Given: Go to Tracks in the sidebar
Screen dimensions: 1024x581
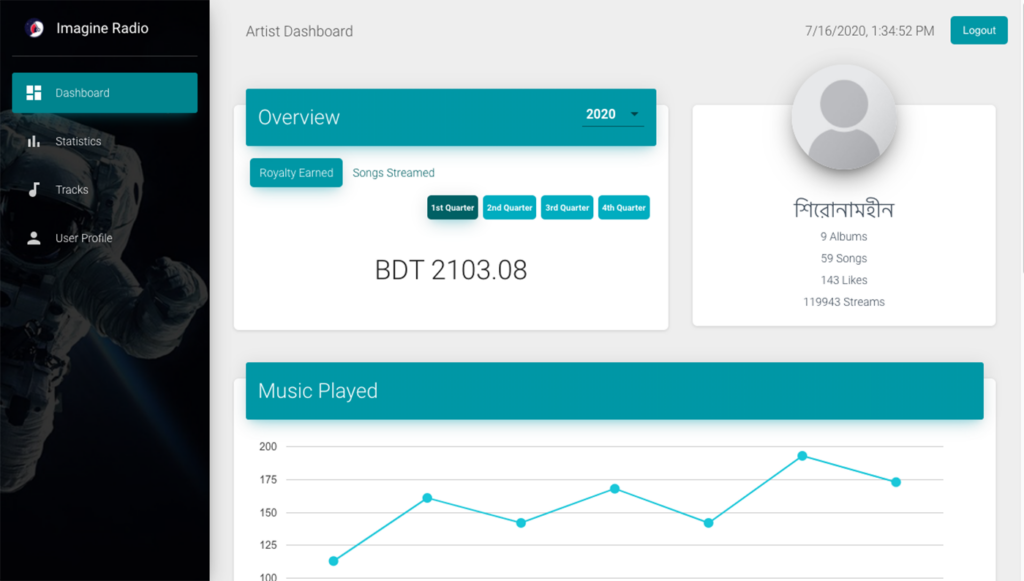Looking at the screenshot, I should 72,190.
